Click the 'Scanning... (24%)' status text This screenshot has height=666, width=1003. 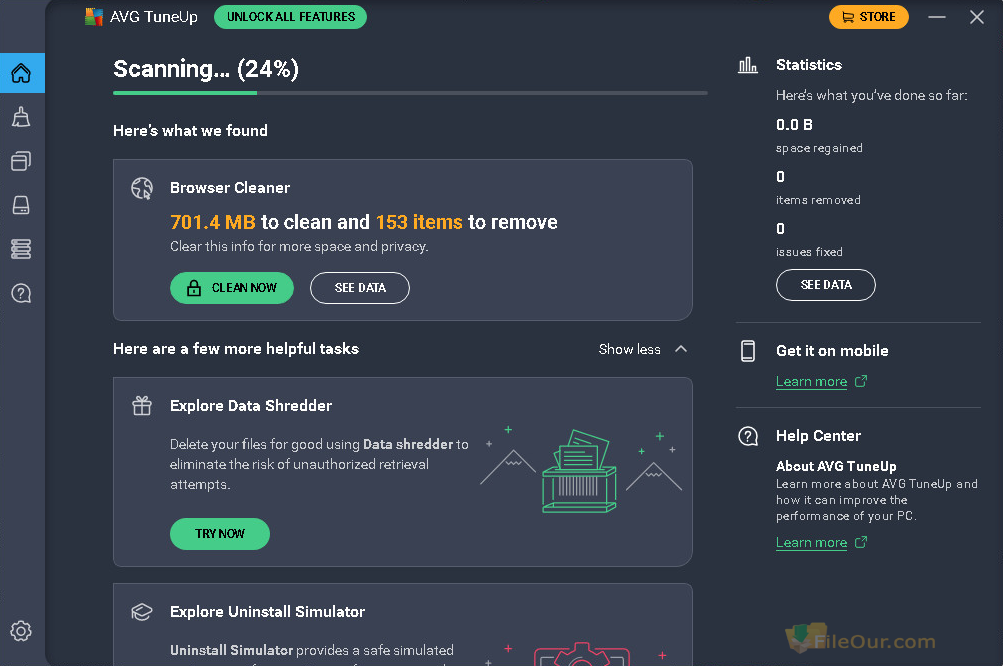click(206, 69)
